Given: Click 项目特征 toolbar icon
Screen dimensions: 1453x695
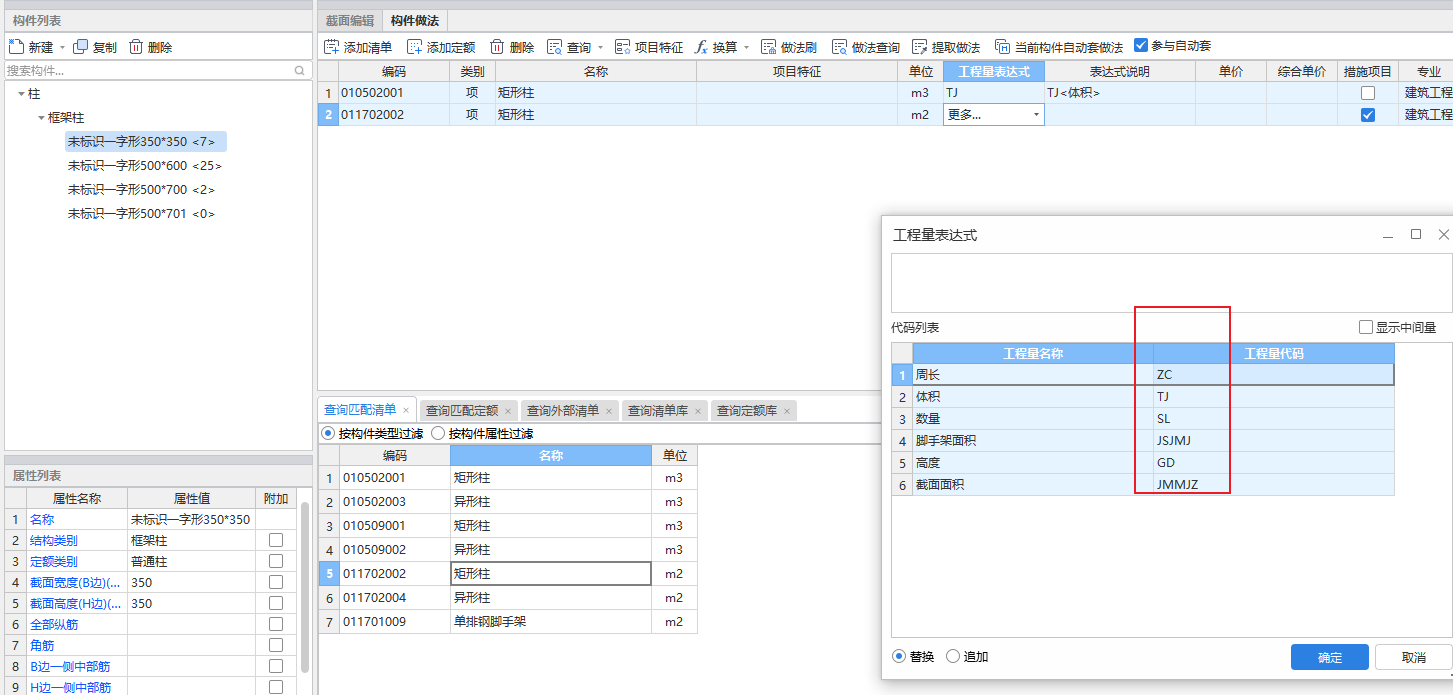Looking at the screenshot, I should tap(623, 47).
